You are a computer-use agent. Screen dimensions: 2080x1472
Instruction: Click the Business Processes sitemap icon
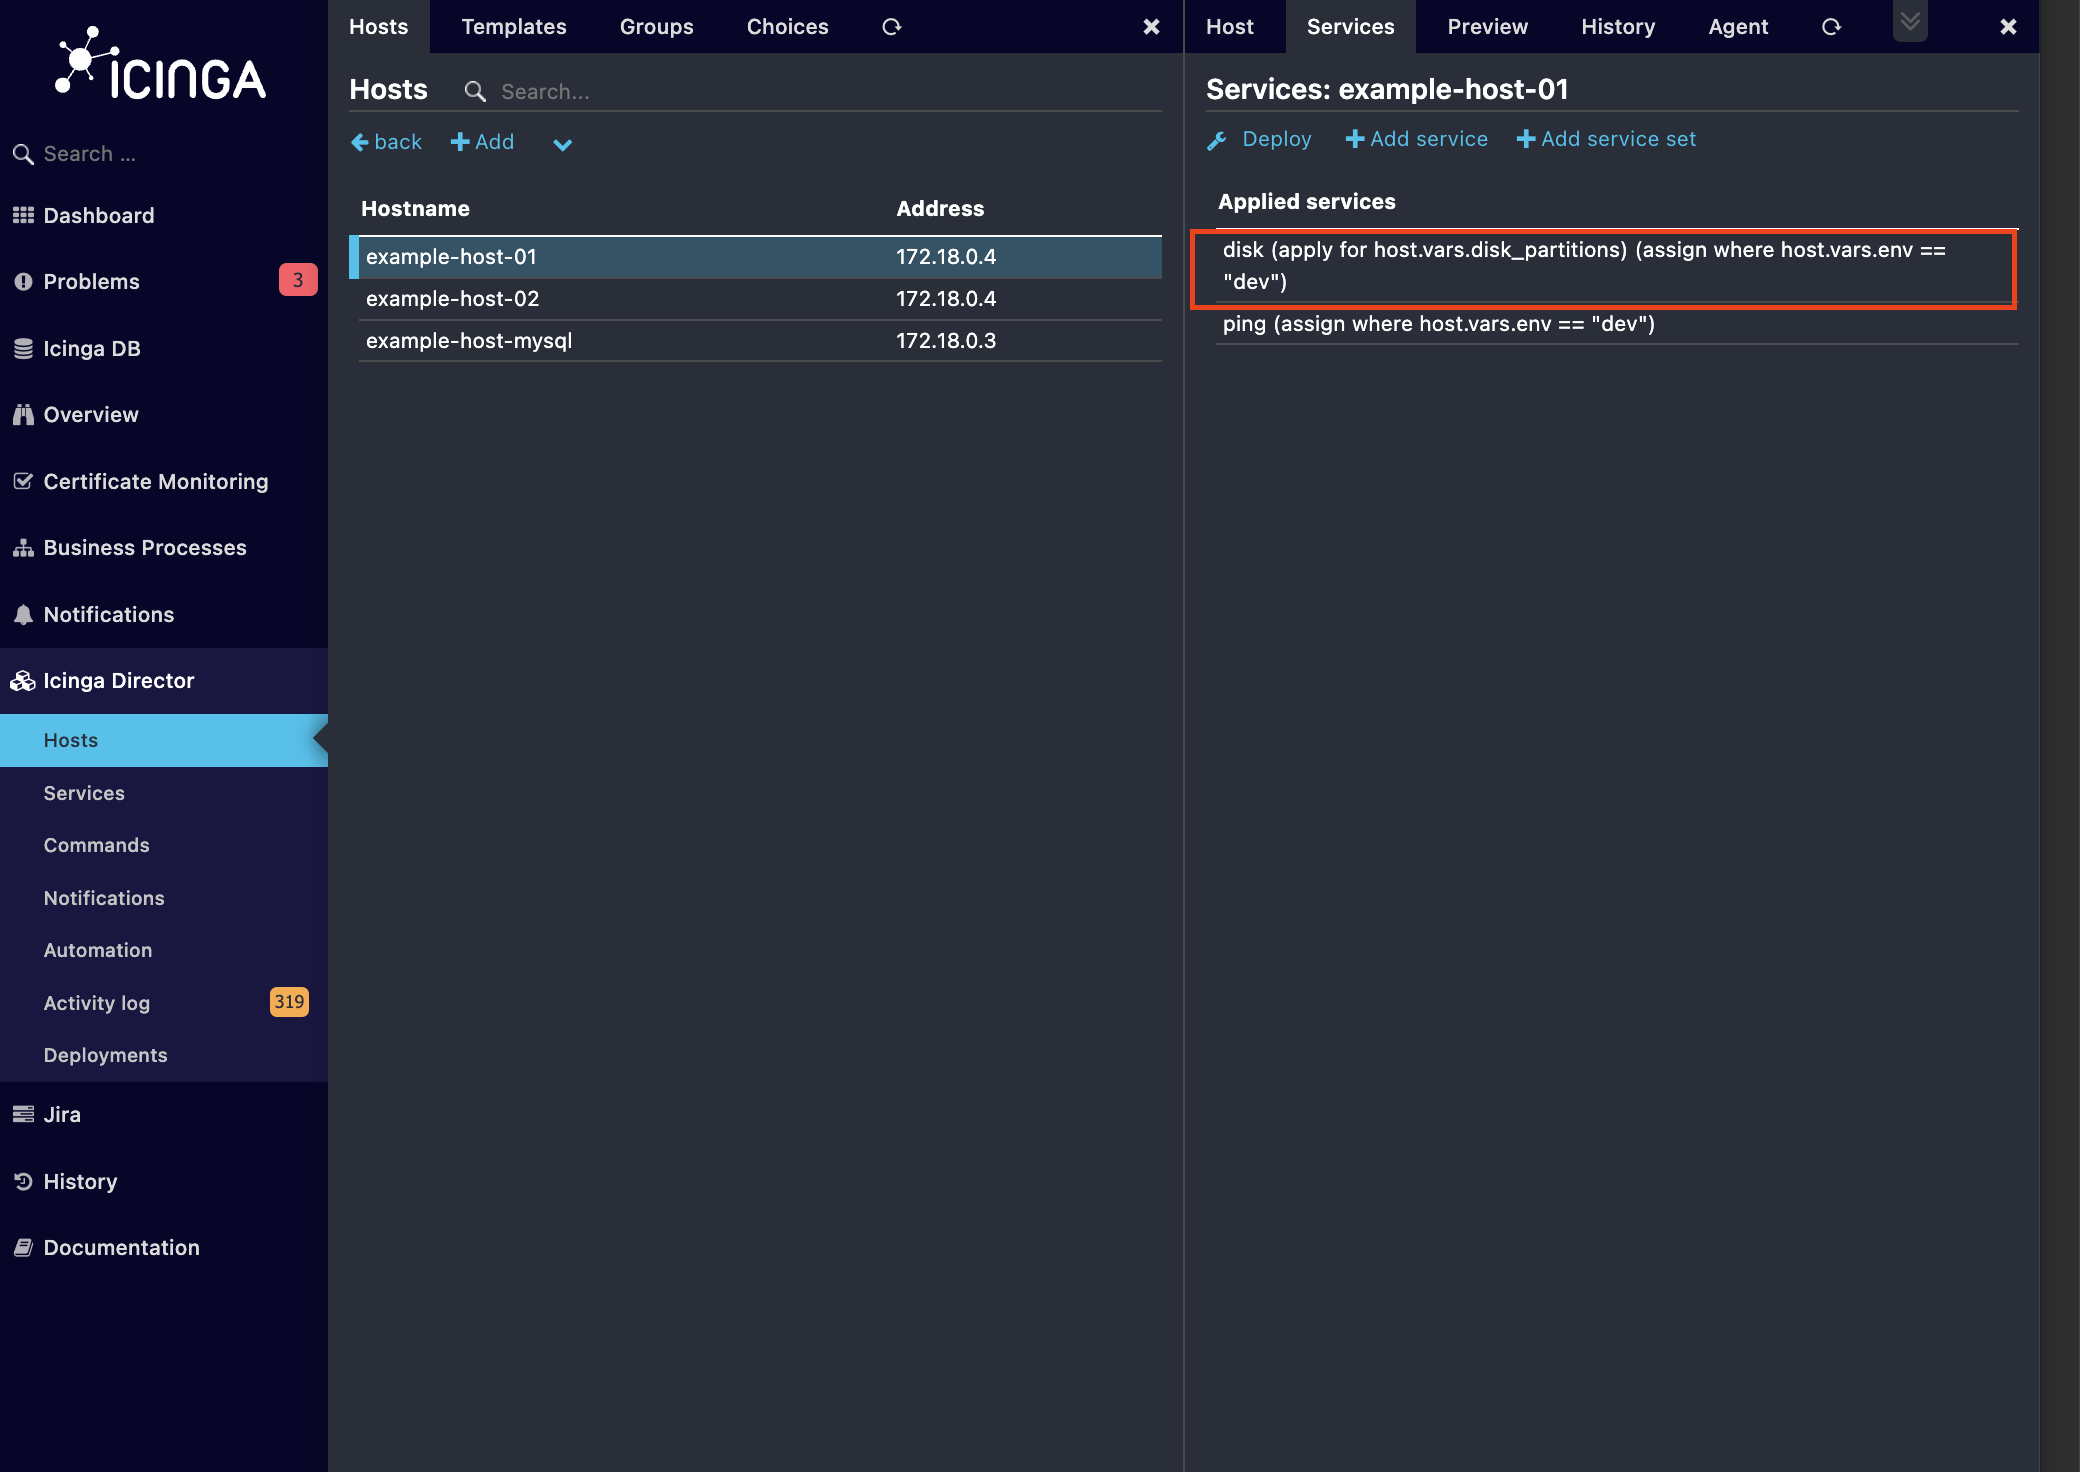pos(23,548)
